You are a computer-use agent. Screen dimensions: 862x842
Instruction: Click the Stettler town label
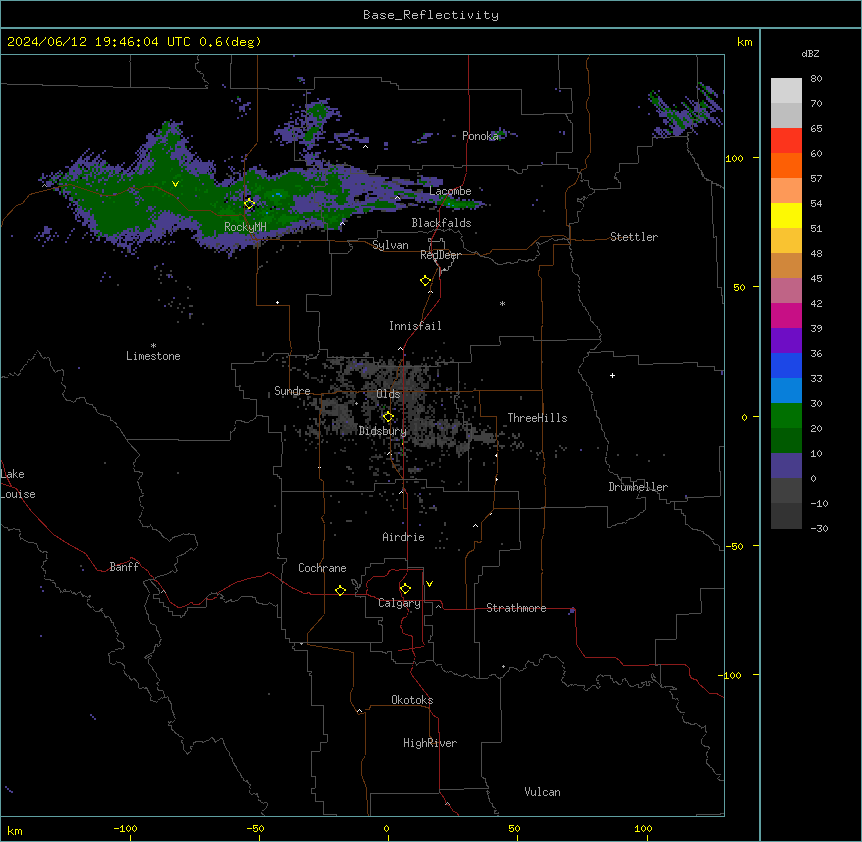click(634, 237)
